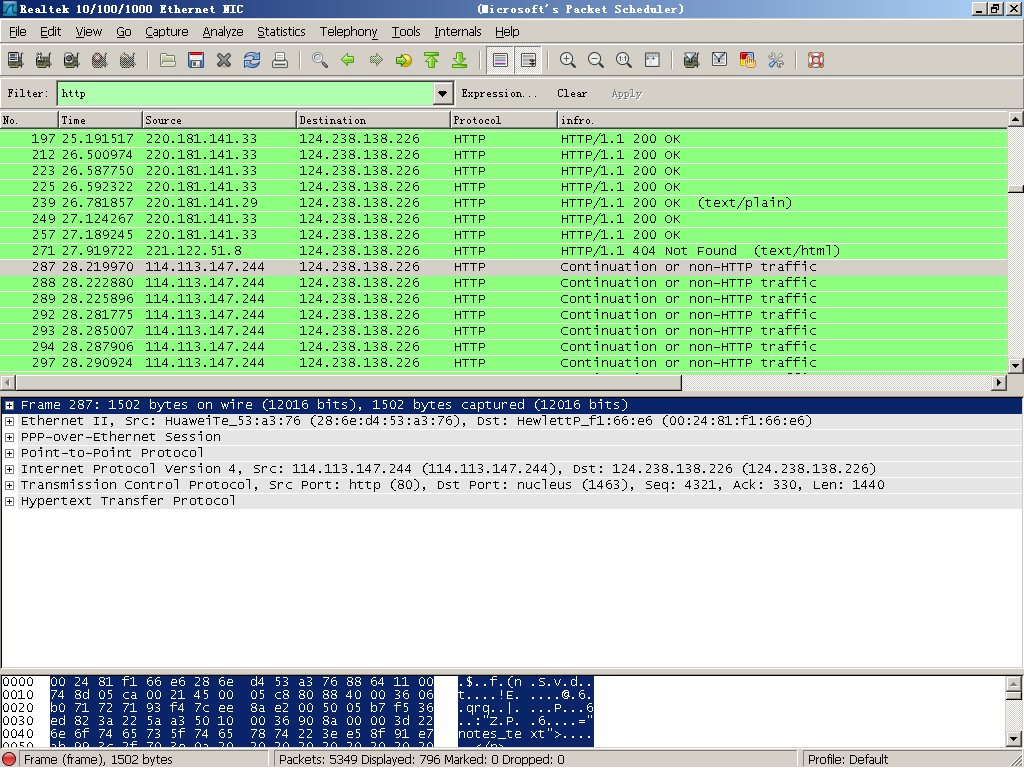Open preferences wrench icon
The width and height of the screenshot is (1024, 768).
click(x=776, y=60)
